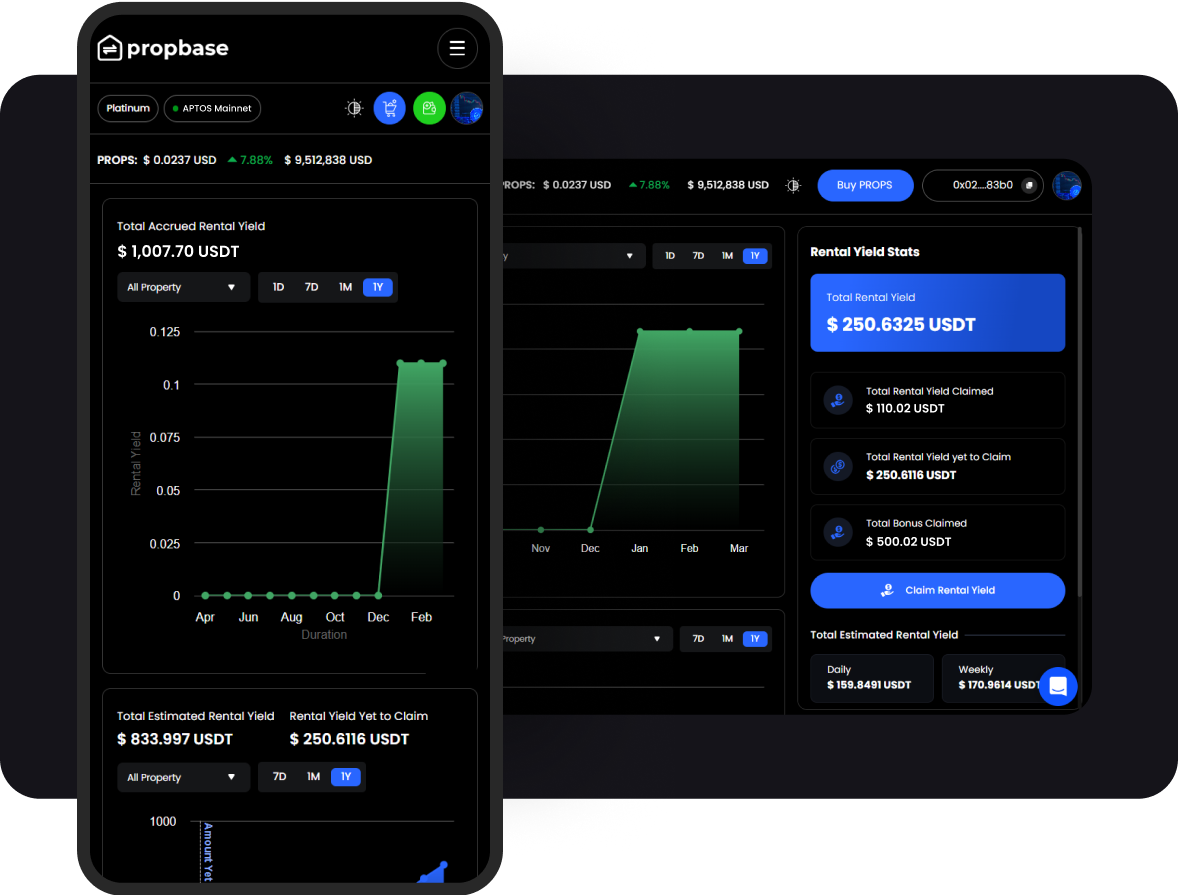Toggle theme in mobile header
The width and height of the screenshot is (1178, 895).
coord(353,108)
